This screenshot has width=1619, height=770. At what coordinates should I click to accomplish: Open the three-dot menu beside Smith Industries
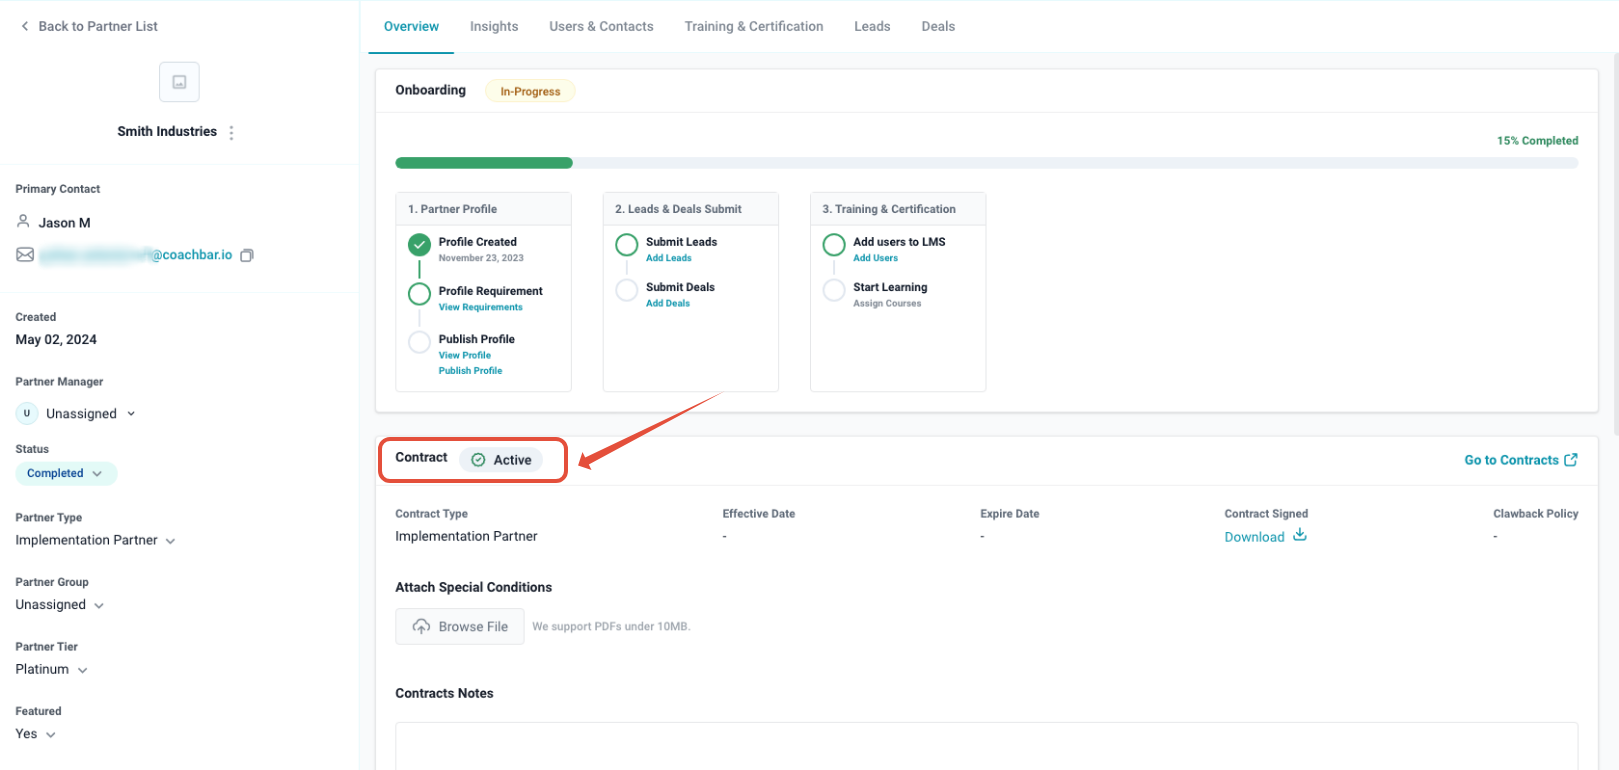point(231,132)
